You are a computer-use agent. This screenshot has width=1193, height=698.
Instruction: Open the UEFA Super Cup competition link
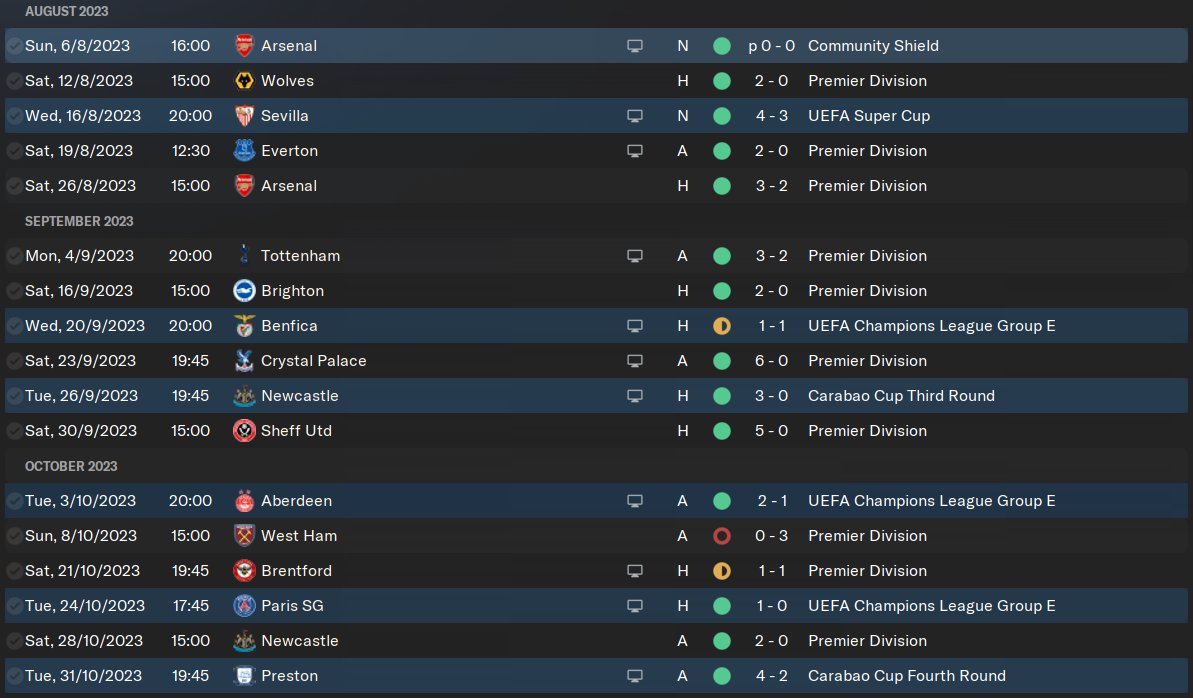coord(869,116)
